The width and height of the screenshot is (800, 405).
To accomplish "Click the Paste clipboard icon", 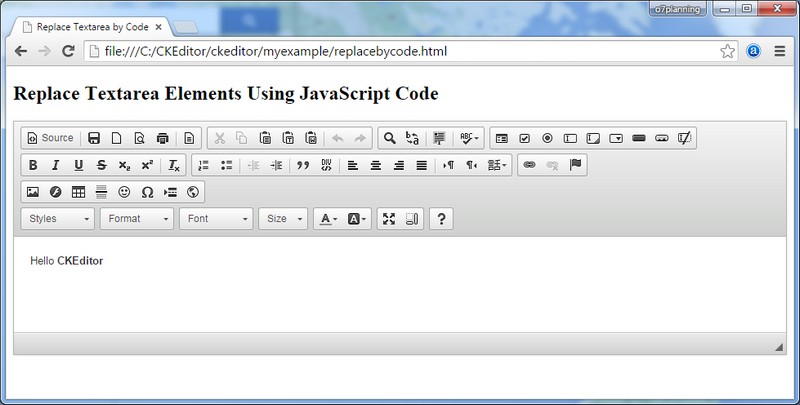I will [x=265, y=138].
